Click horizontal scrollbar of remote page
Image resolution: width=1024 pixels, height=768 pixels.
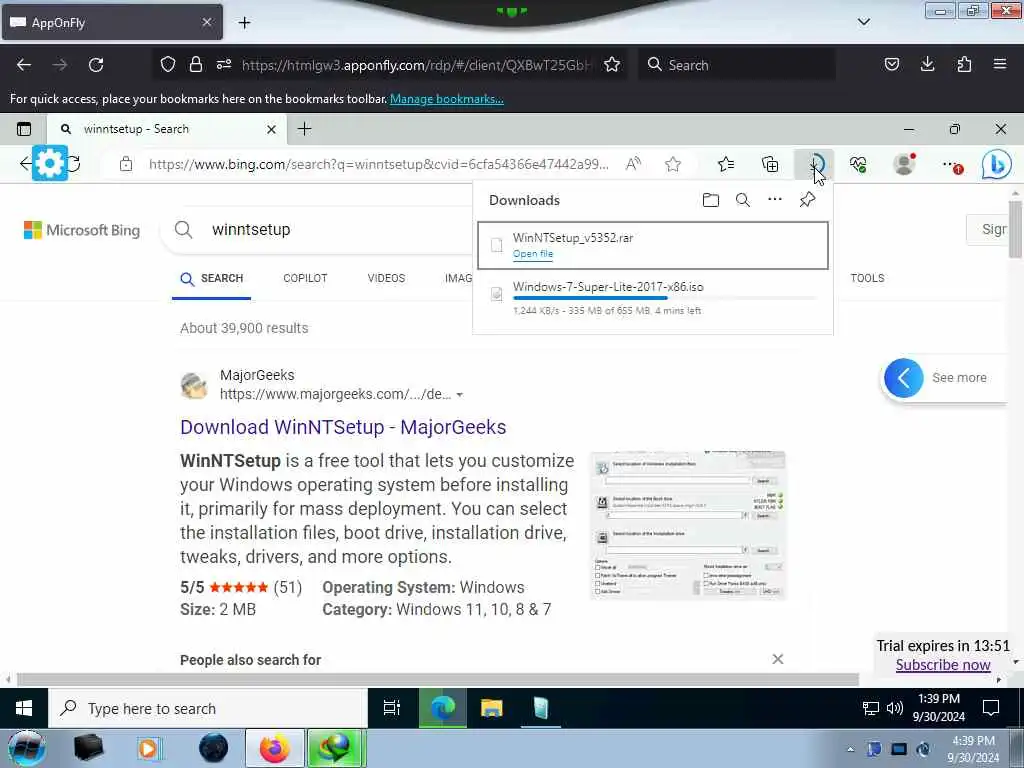point(438,679)
